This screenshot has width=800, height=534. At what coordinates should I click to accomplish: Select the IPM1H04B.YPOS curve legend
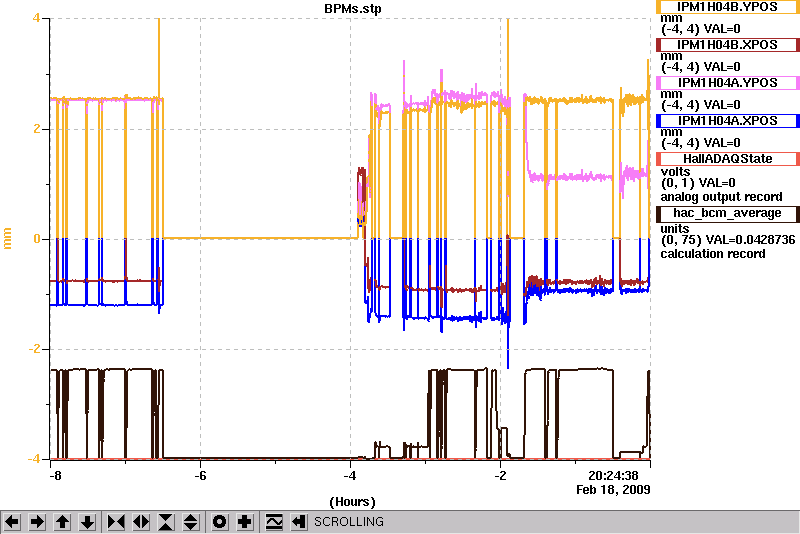pos(728,7)
